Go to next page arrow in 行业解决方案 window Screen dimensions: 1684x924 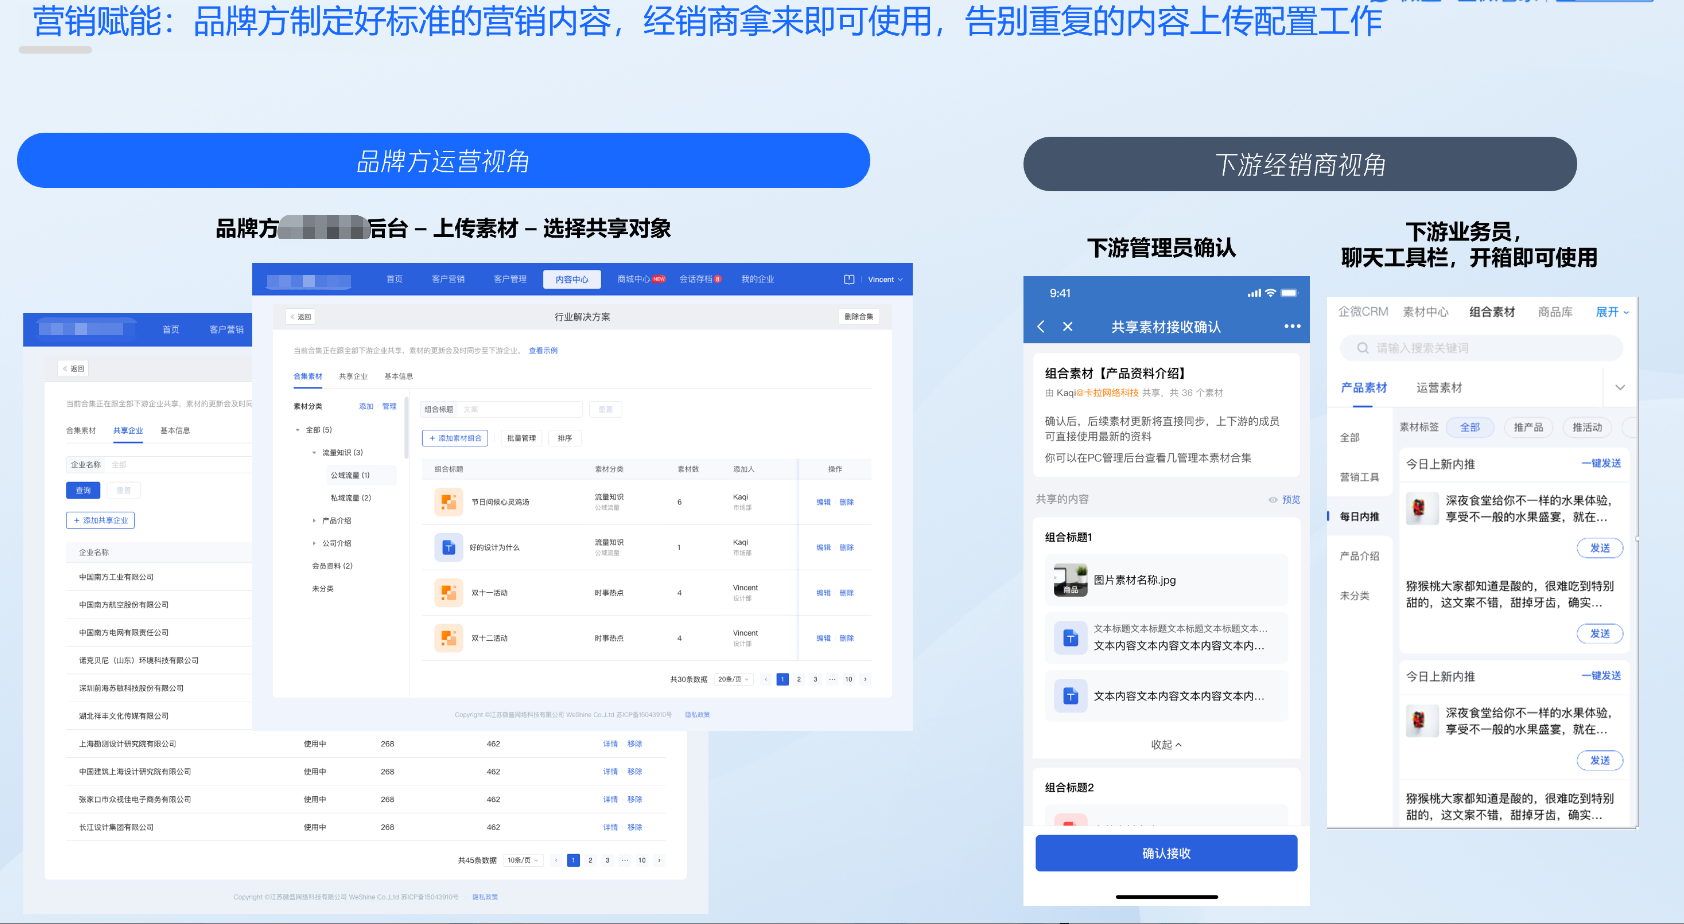865,679
